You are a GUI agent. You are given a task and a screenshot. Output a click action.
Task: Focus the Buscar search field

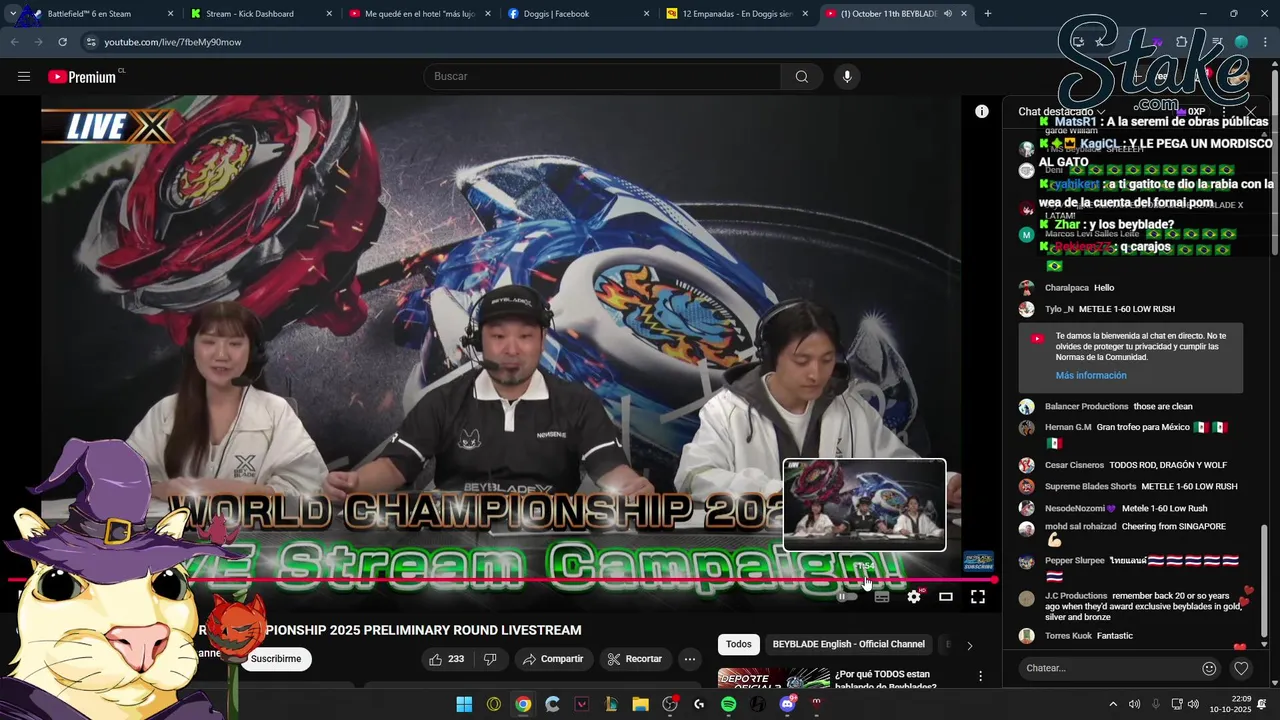pyautogui.click(x=603, y=77)
